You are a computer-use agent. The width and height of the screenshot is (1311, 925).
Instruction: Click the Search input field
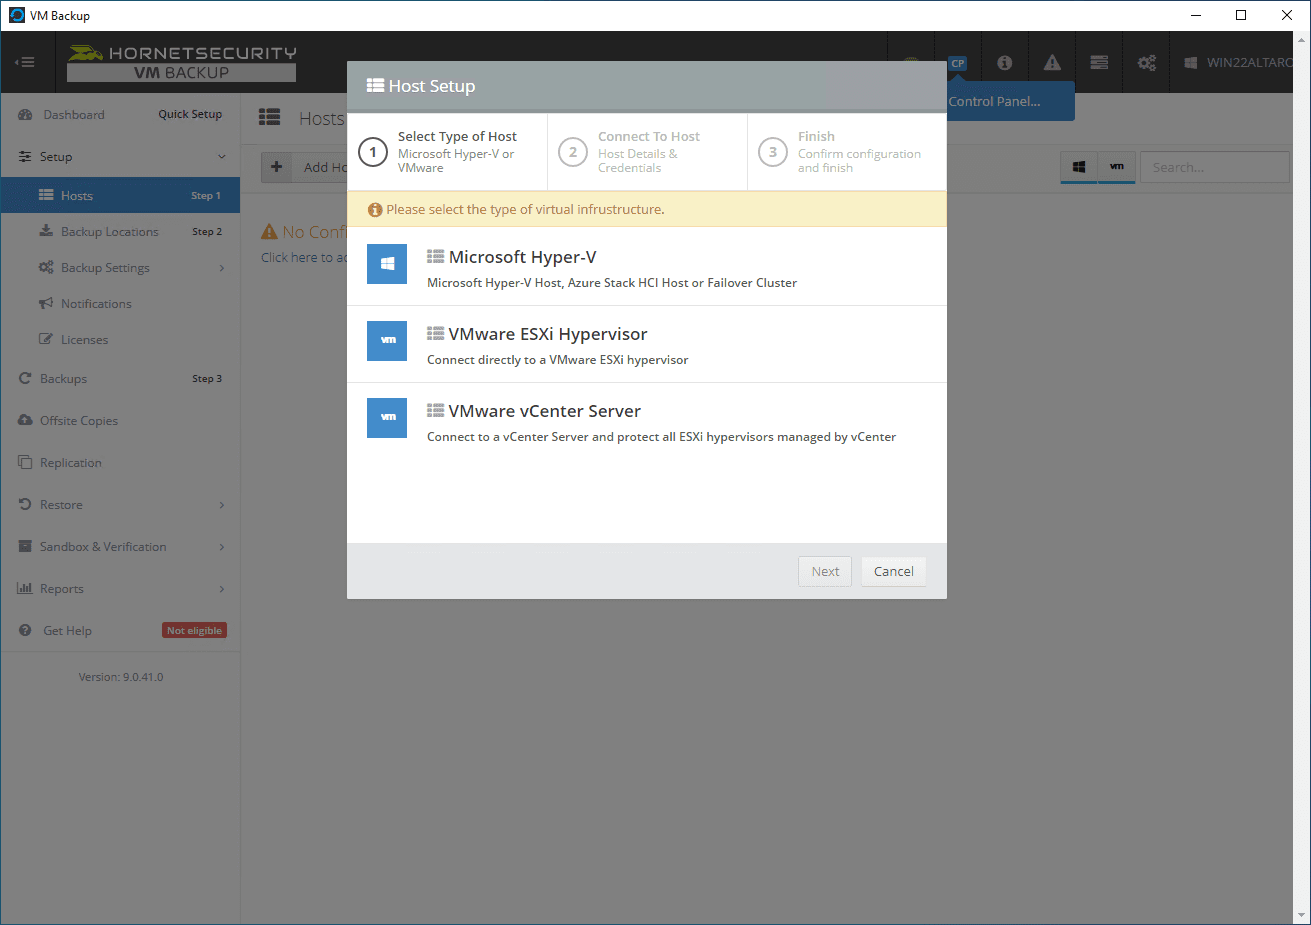click(x=1215, y=167)
